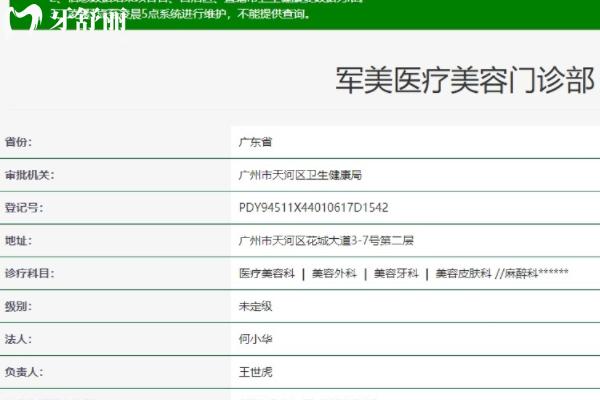600x400 pixels.
Task: Click the 负责人 label
Action: coord(24,372)
